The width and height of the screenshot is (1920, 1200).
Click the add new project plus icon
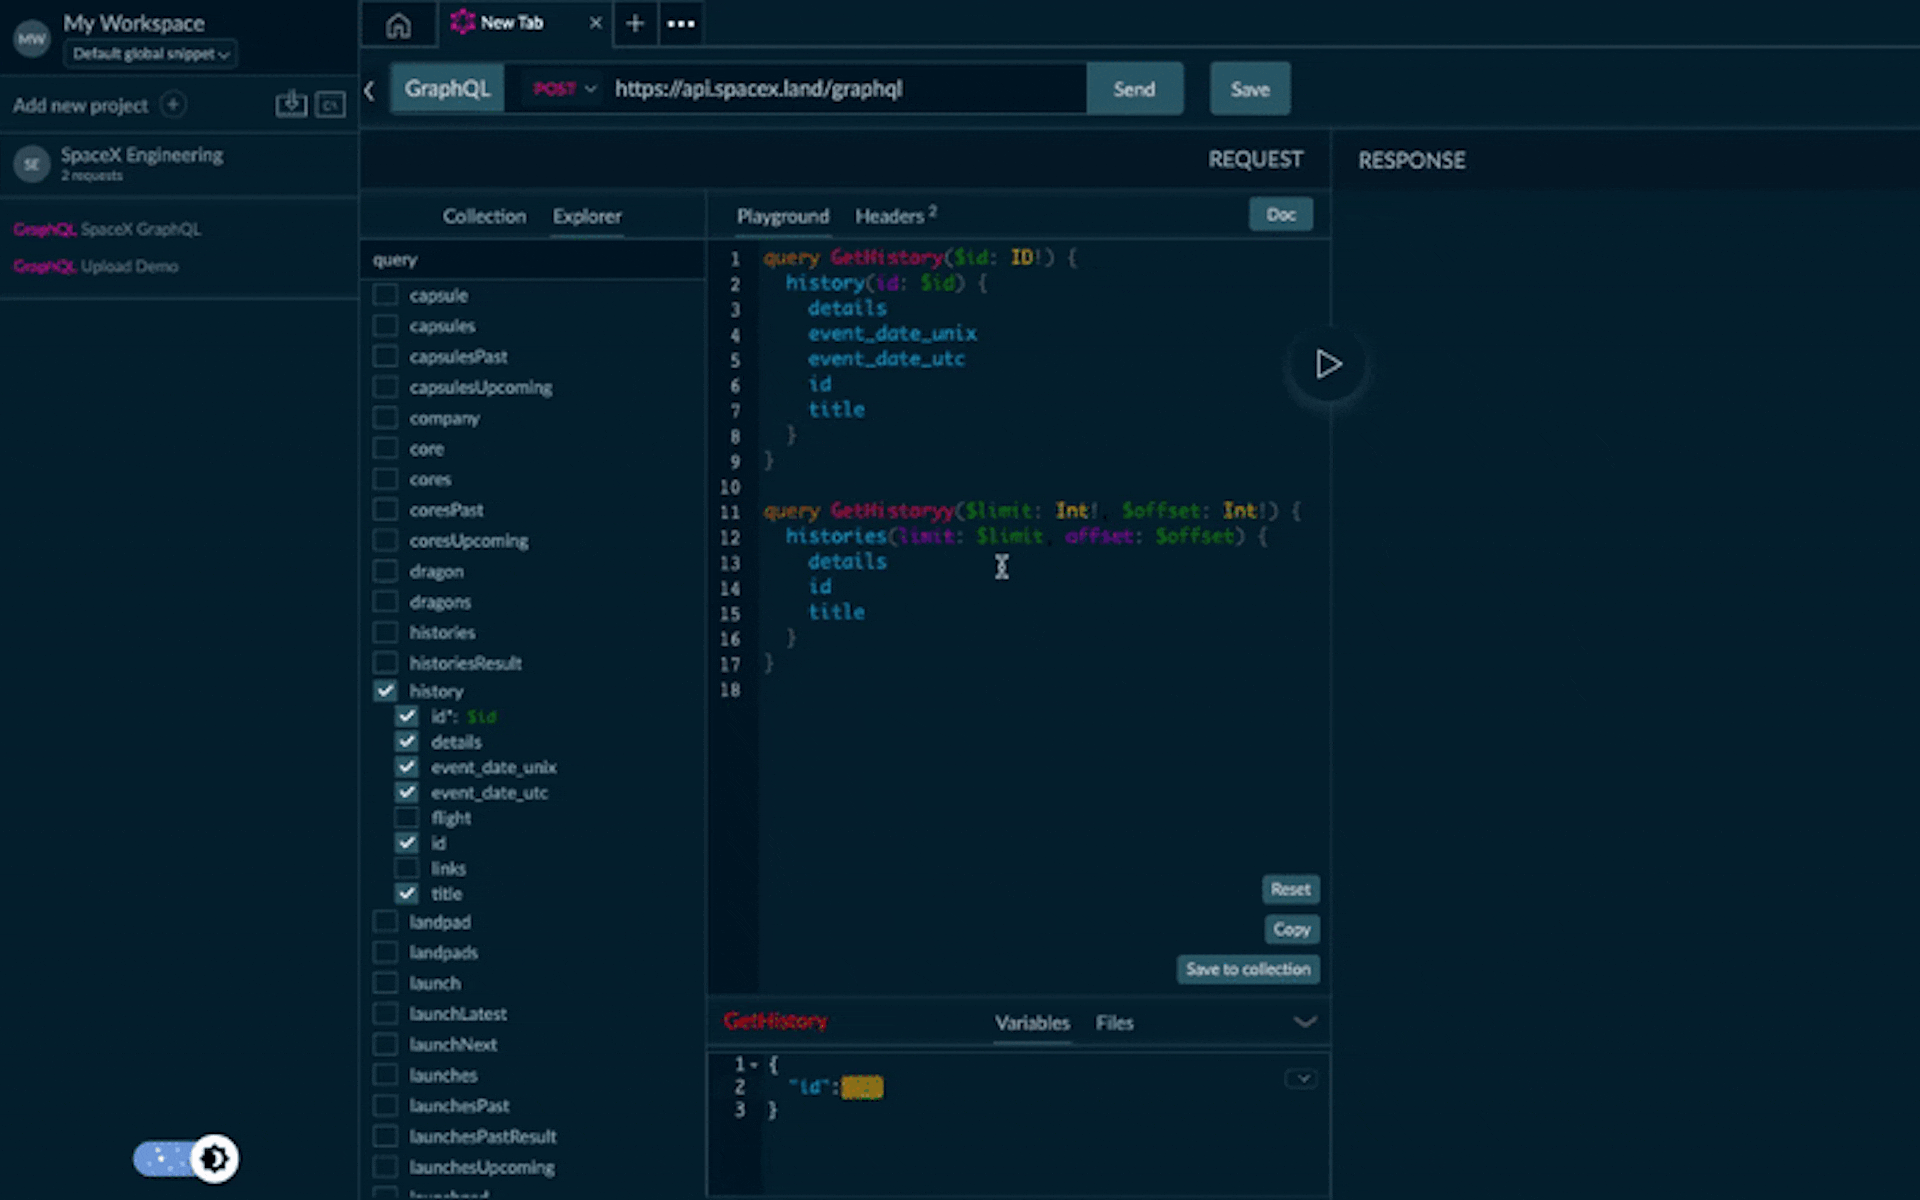tap(173, 105)
